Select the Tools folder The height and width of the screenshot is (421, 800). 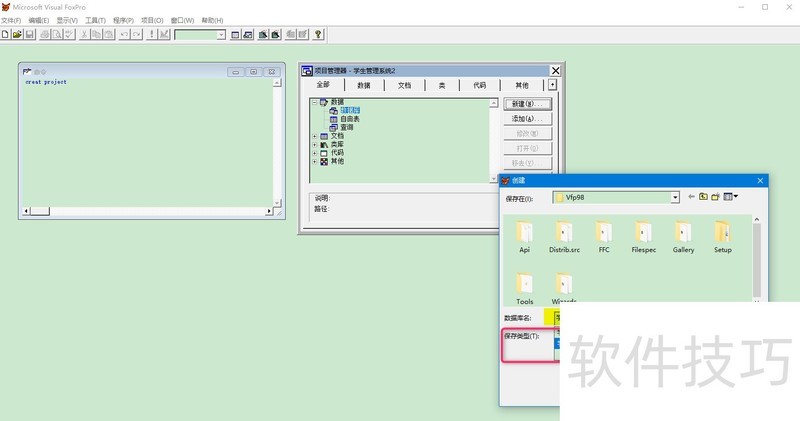point(524,289)
